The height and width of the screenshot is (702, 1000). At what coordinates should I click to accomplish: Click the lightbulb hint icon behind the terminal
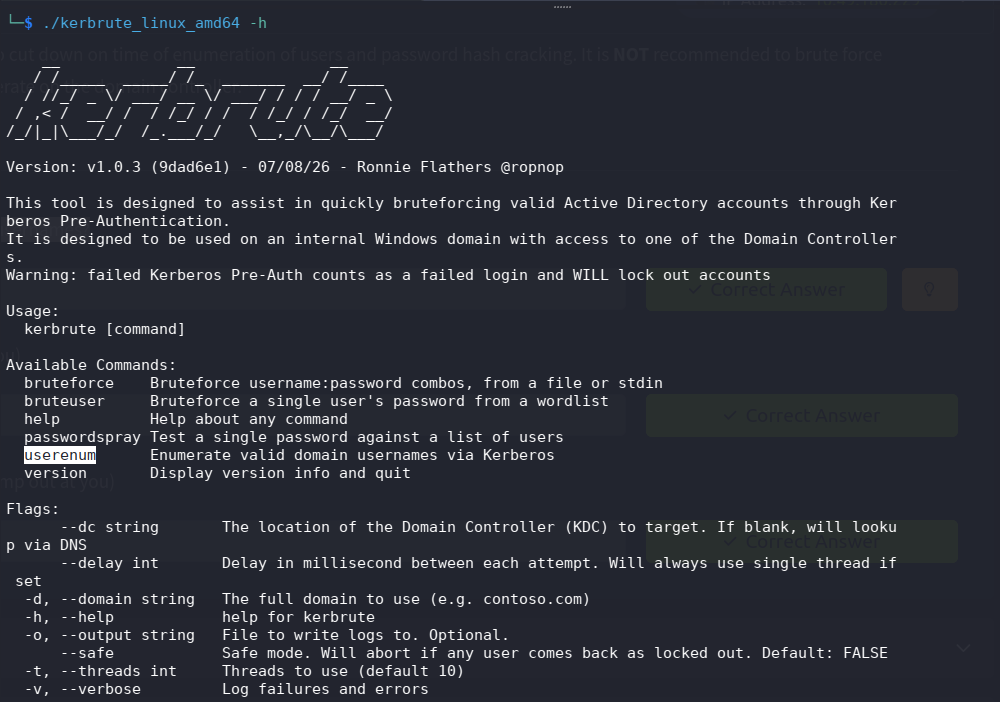tap(929, 289)
